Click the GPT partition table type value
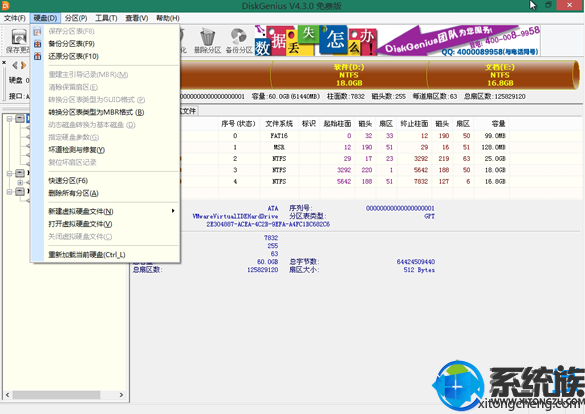585x414 pixels. point(429,216)
